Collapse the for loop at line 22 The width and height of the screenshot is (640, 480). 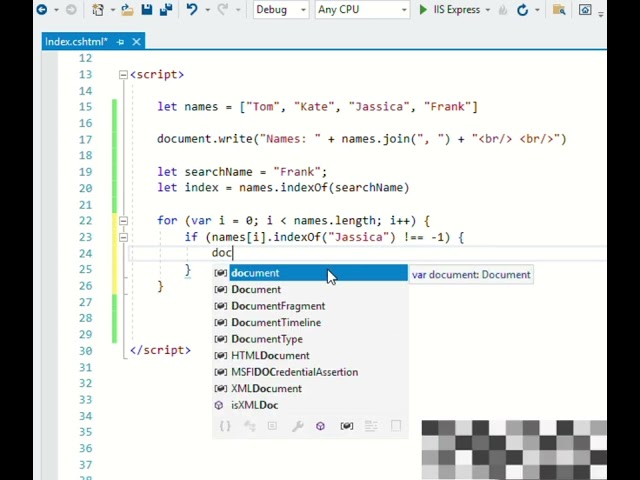[x=123, y=221]
